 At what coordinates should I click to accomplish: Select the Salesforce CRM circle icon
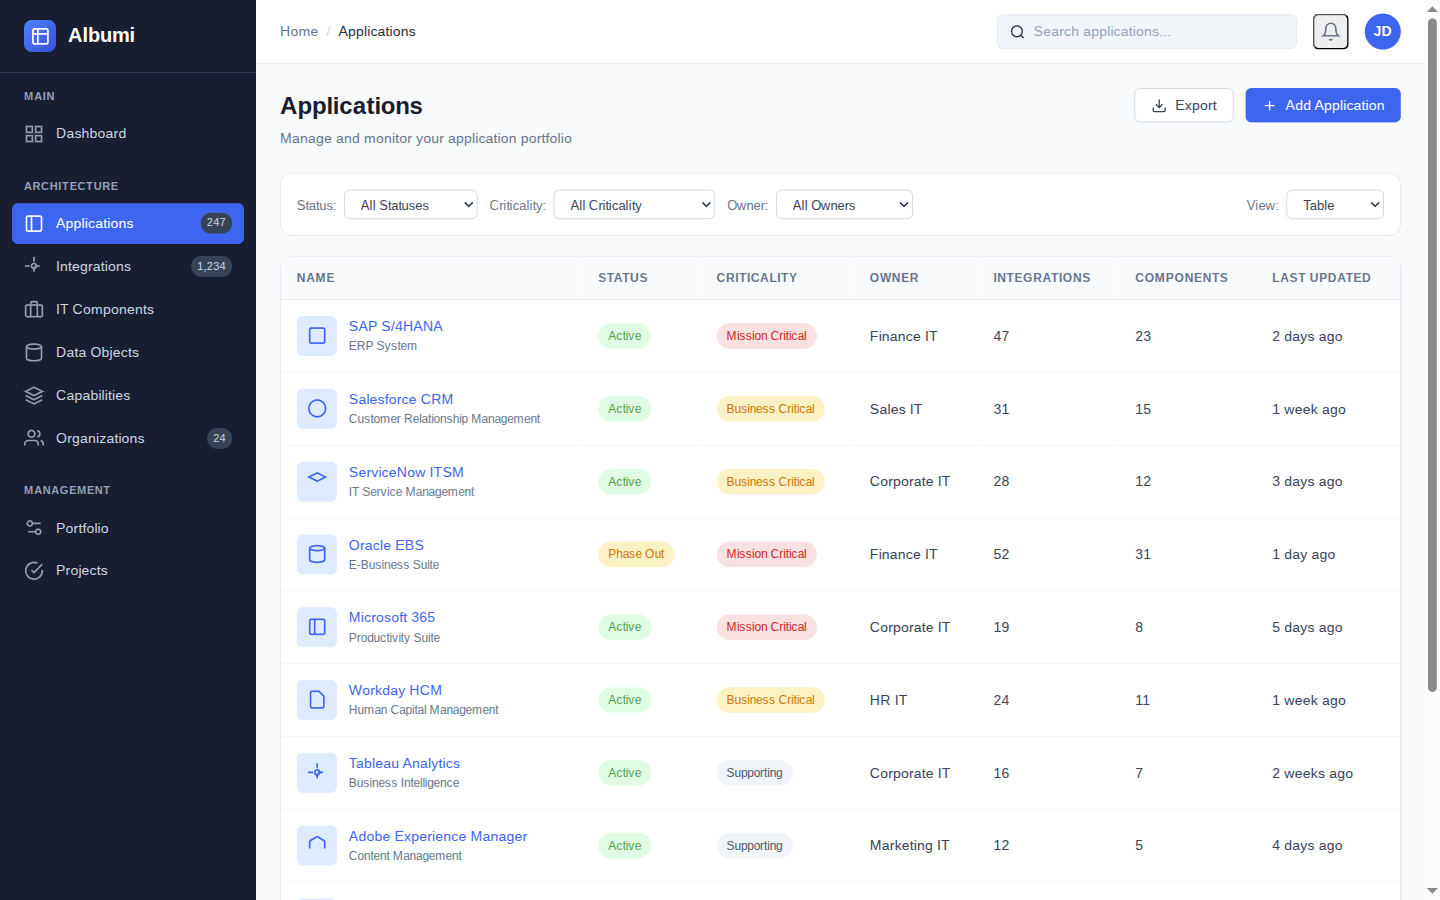[316, 408]
